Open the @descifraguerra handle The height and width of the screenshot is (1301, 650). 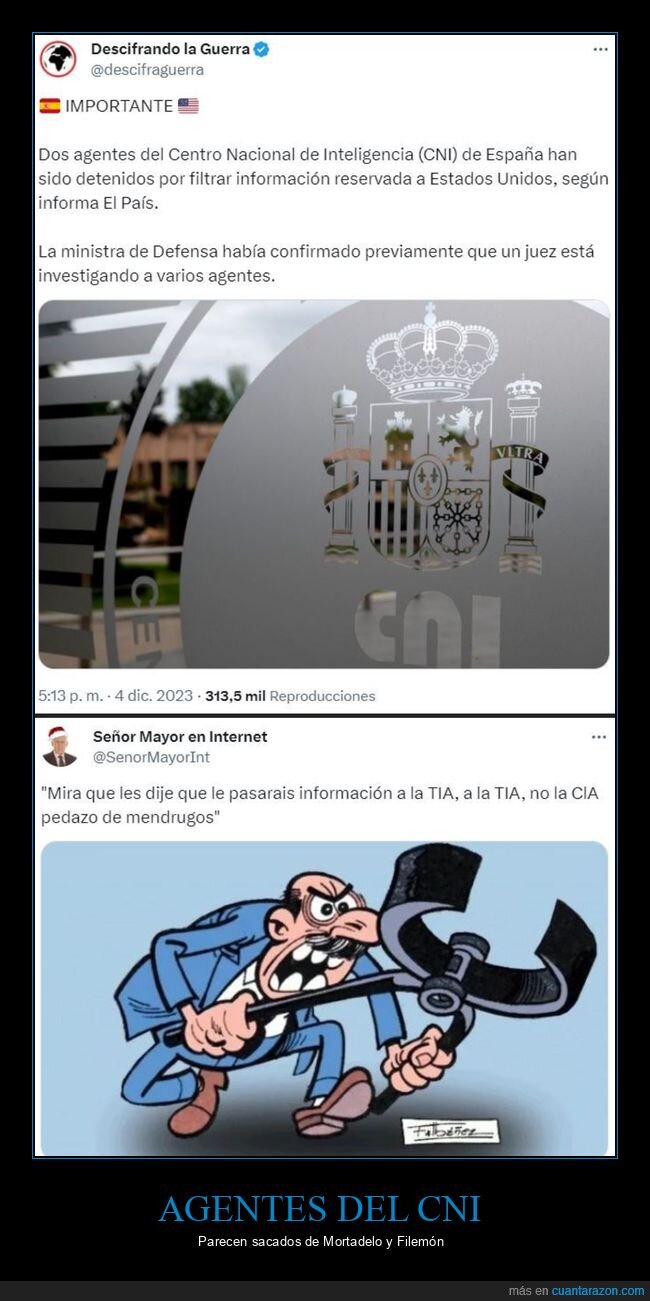coord(147,69)
